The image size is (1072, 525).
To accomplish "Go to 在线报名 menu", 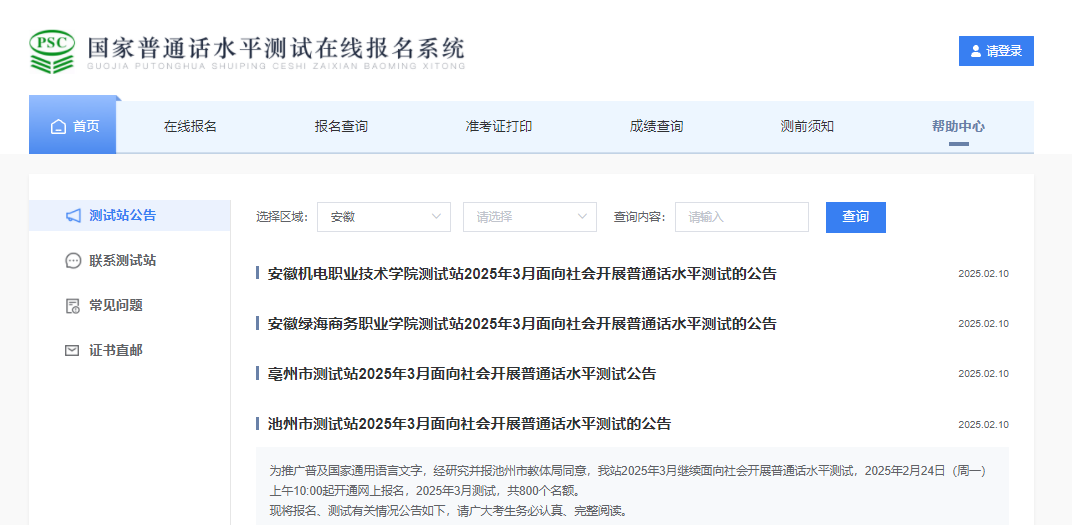I will coord(190,126).
